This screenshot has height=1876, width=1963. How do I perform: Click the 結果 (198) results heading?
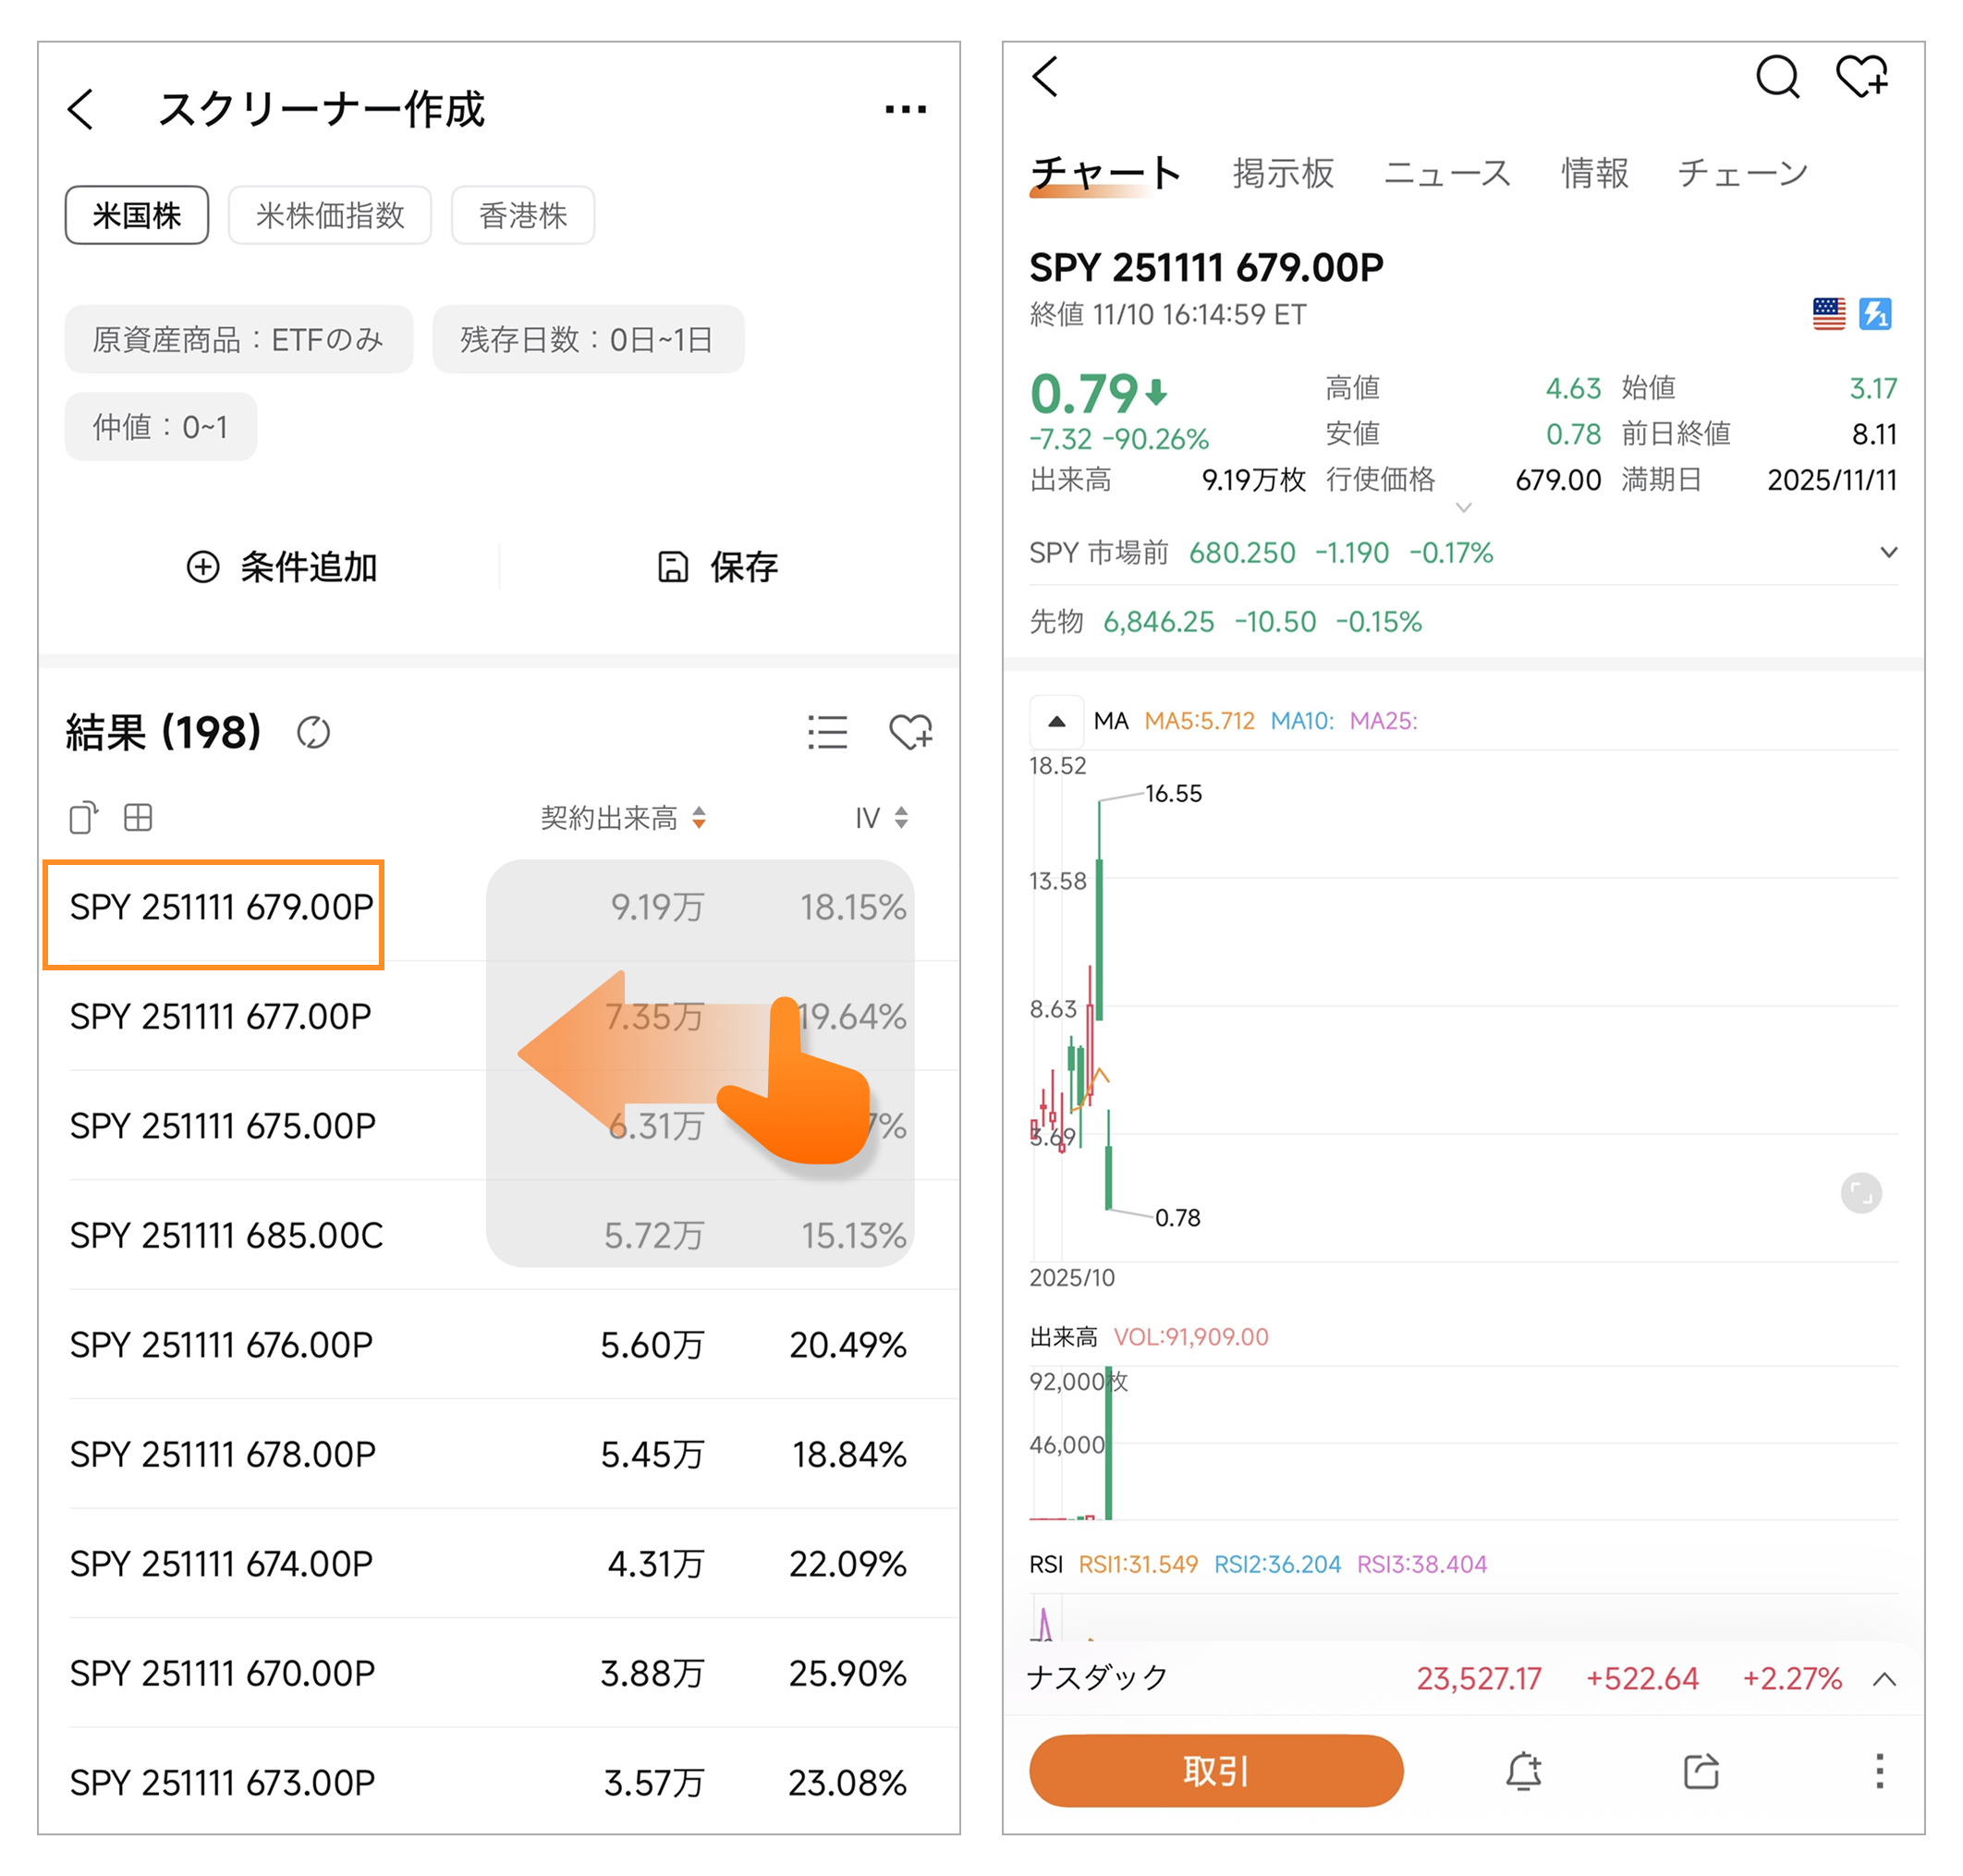pos(163,732)
